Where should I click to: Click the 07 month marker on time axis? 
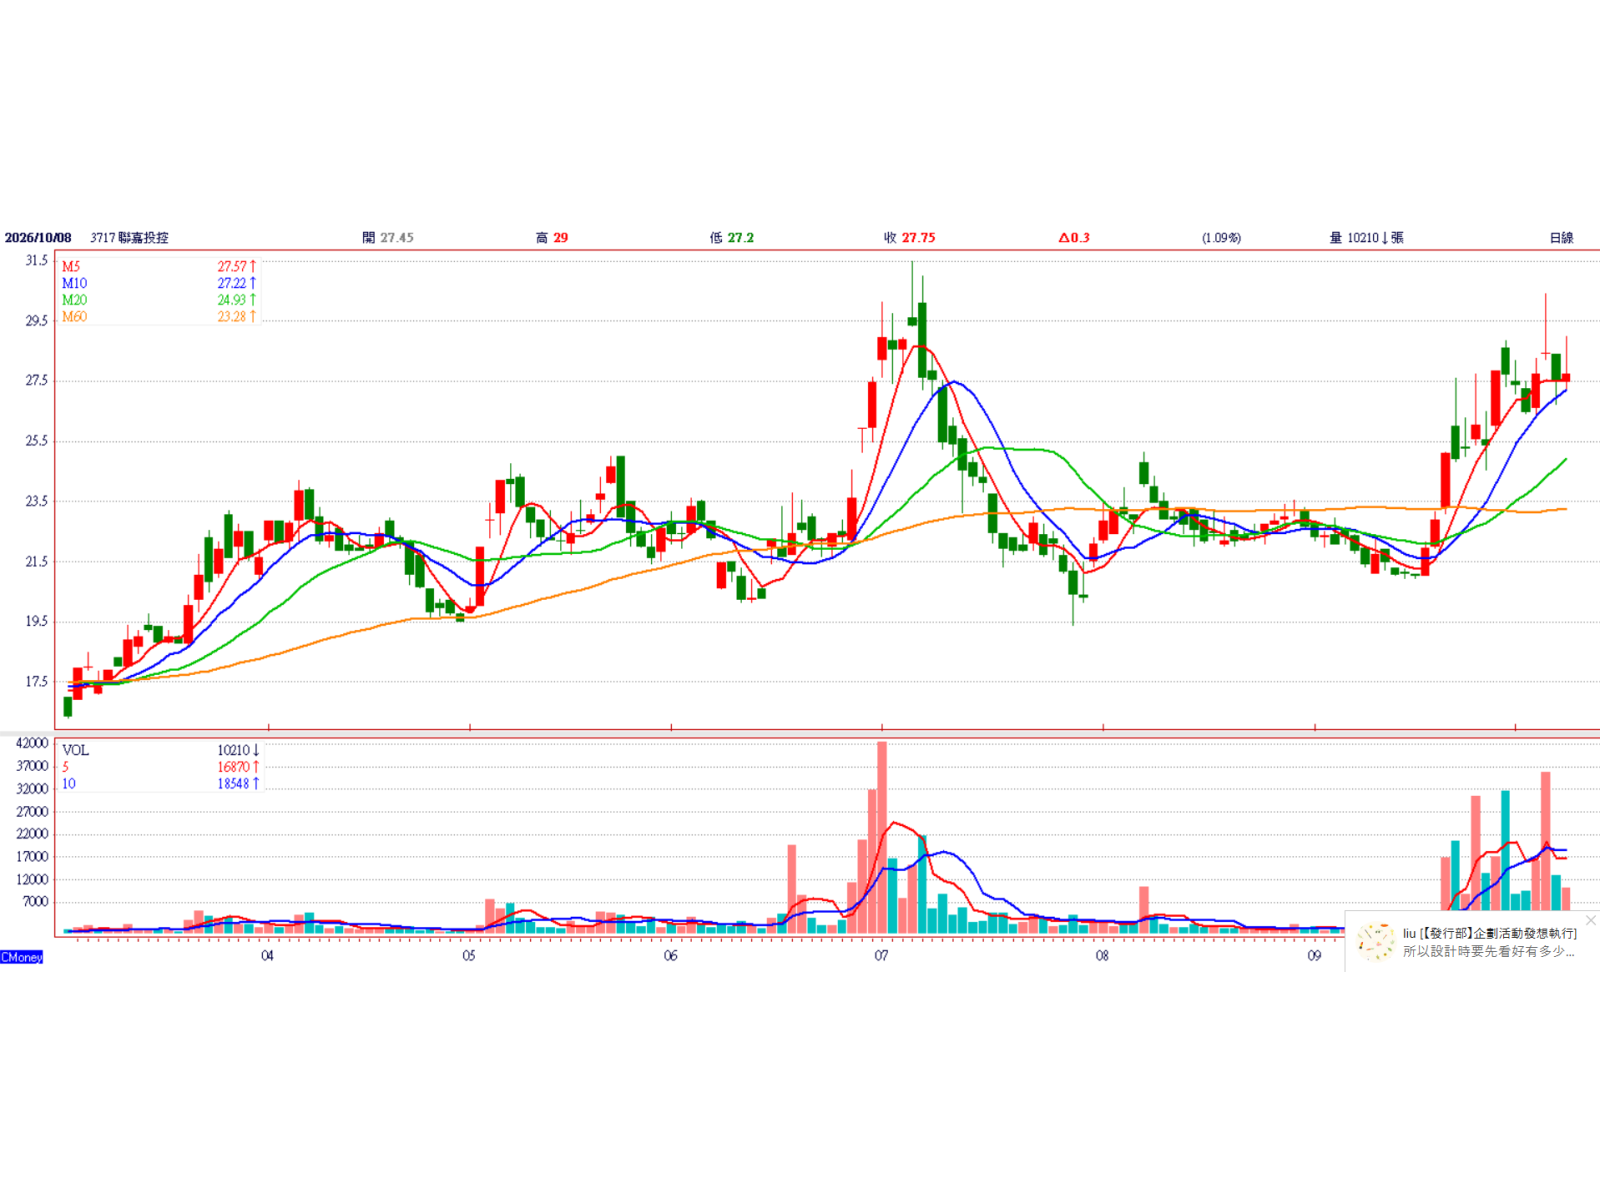pos(881,956)
